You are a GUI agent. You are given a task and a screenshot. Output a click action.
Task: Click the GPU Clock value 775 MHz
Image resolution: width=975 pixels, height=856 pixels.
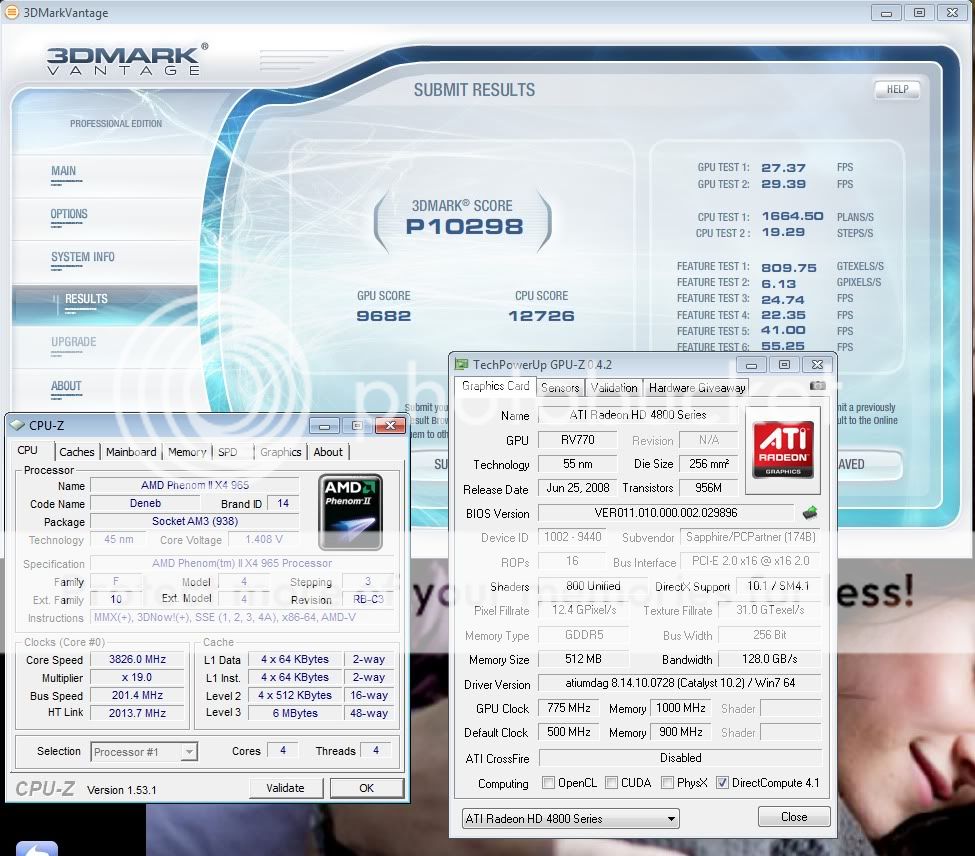[568, 707]
